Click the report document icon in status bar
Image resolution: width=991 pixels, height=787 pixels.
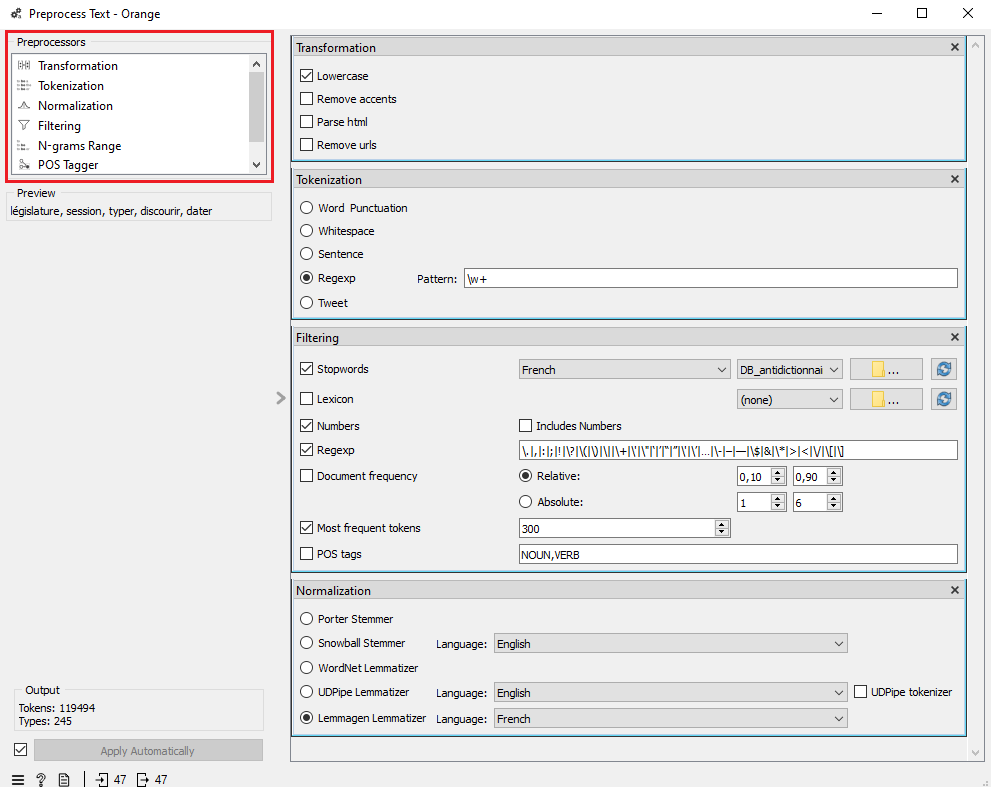point(64,779)
